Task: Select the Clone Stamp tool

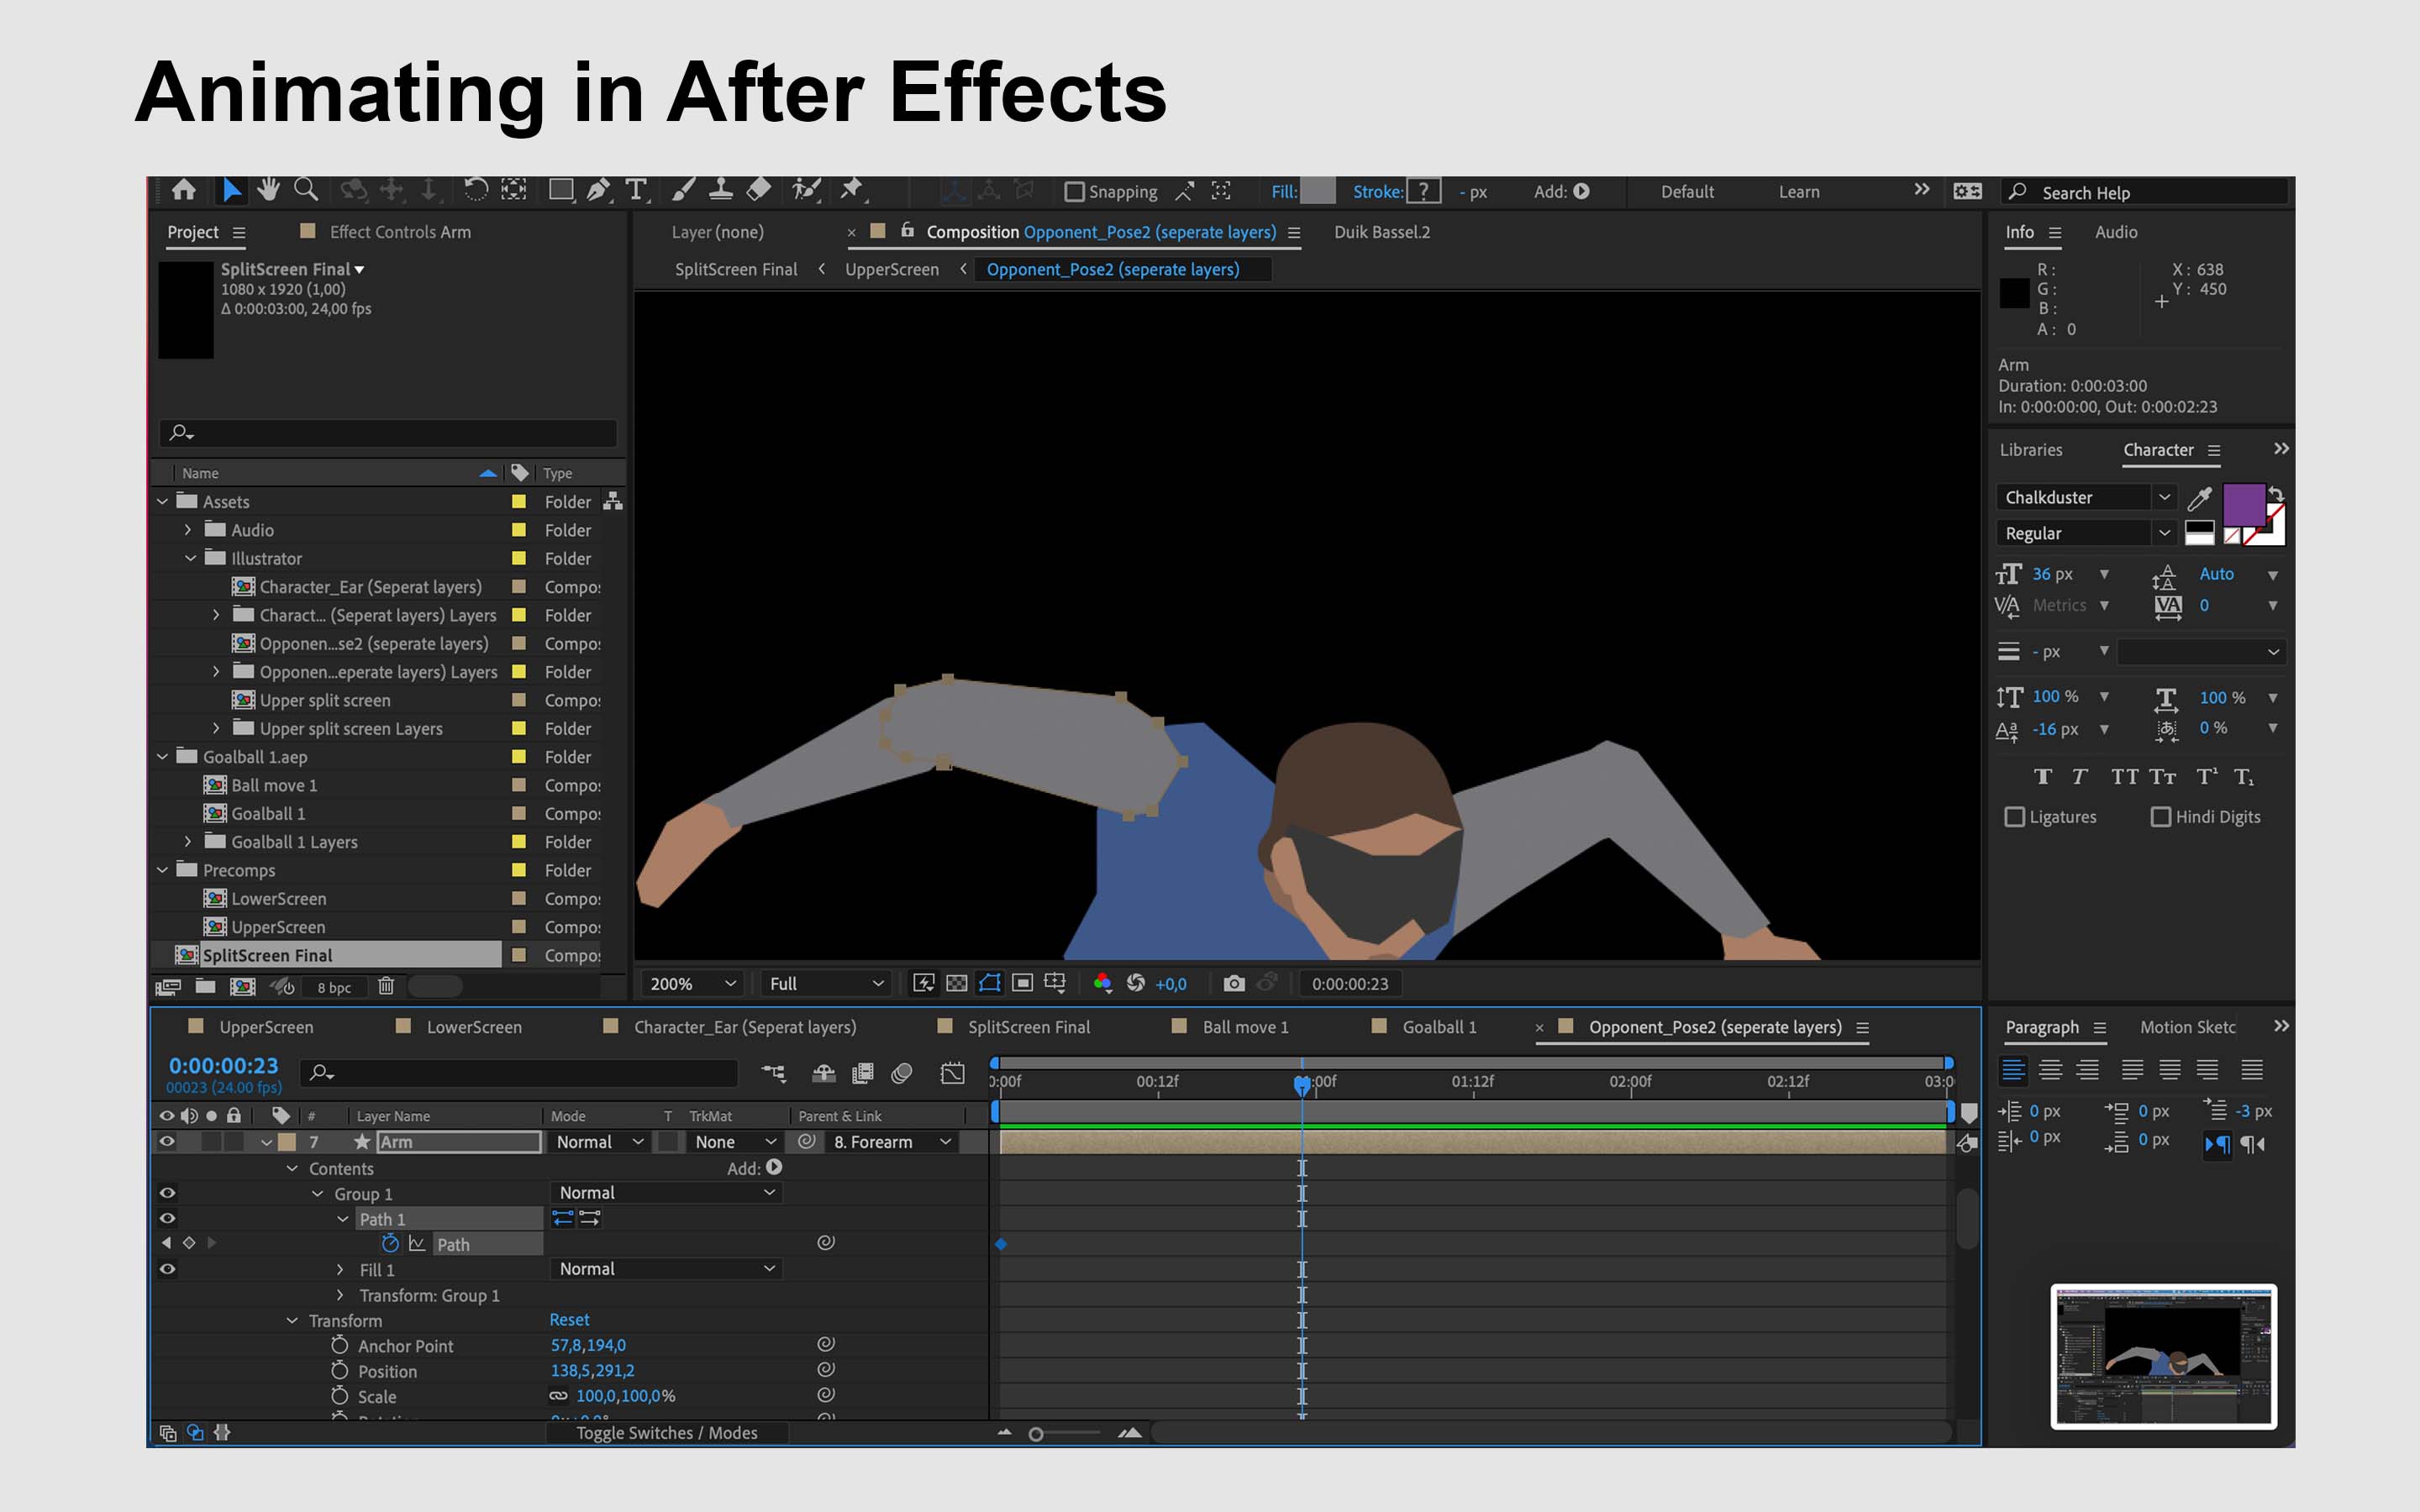Action: click(x=720, y=190)
